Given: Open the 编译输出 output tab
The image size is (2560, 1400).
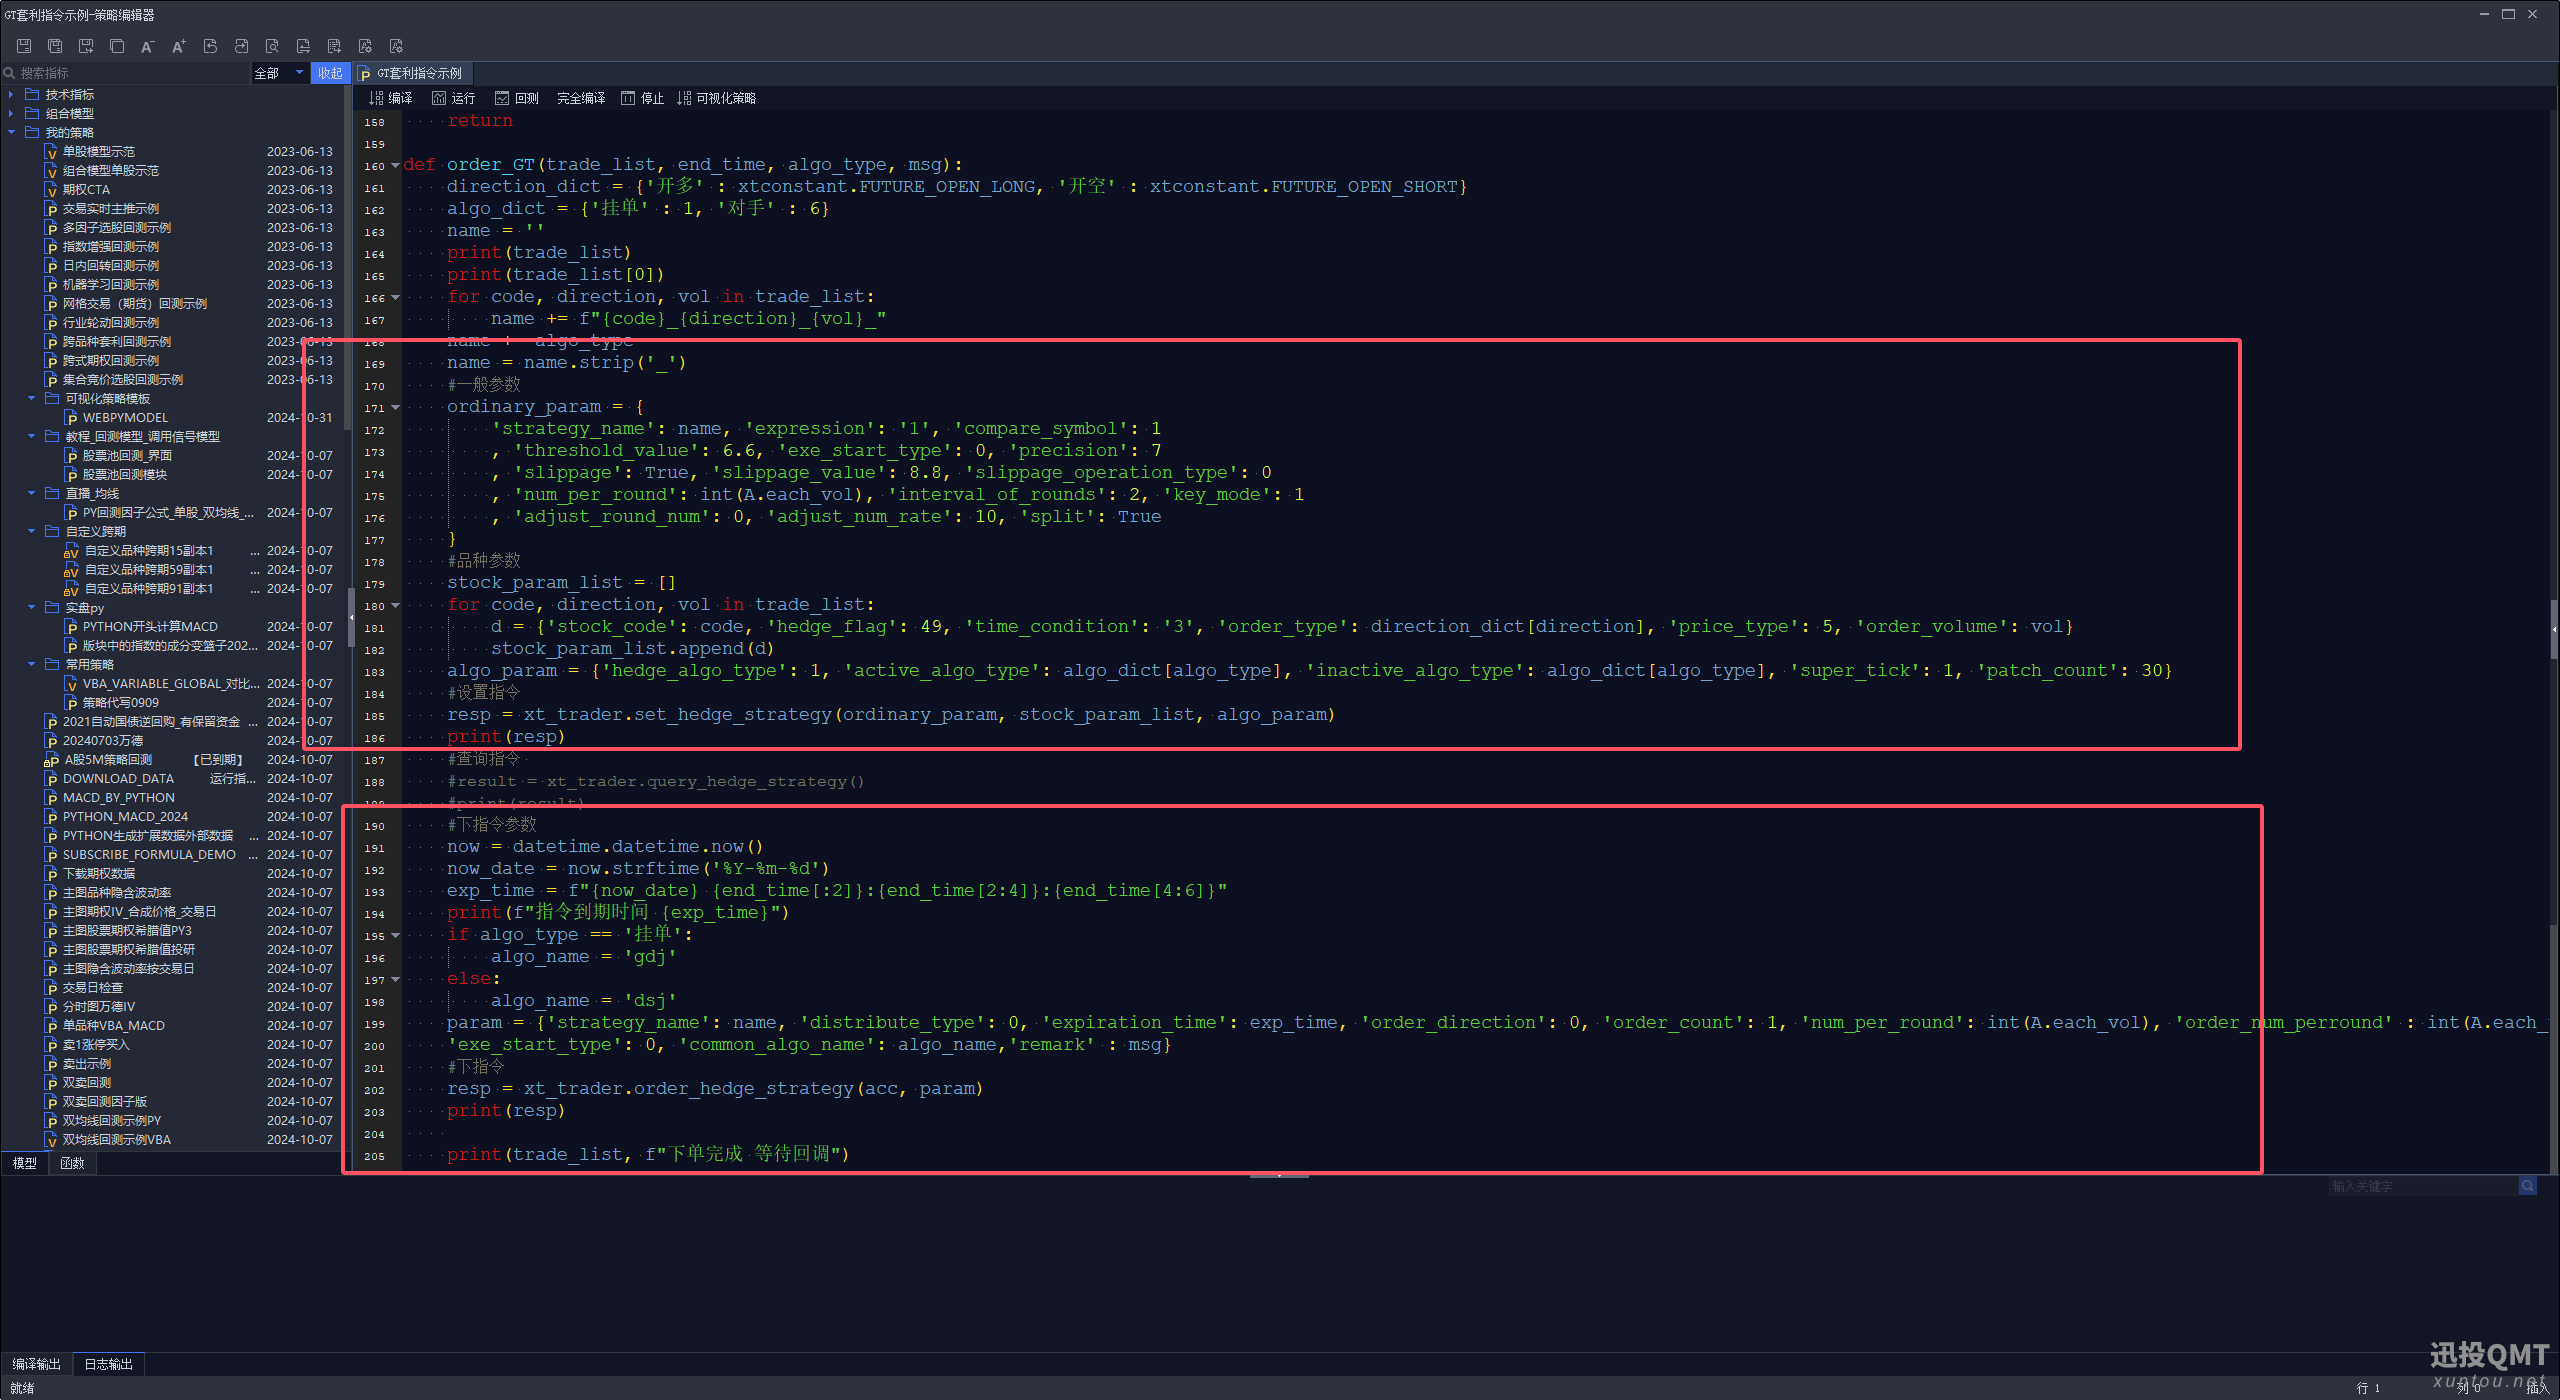Looking at the screenshot, I should tap(37, 1364).
